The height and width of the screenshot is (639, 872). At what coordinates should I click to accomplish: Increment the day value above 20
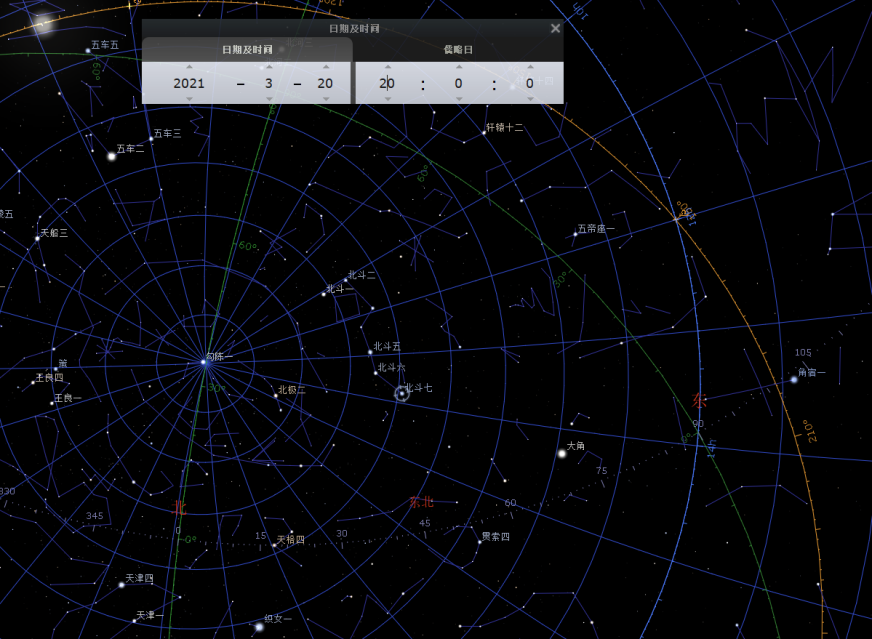(325, 67)
